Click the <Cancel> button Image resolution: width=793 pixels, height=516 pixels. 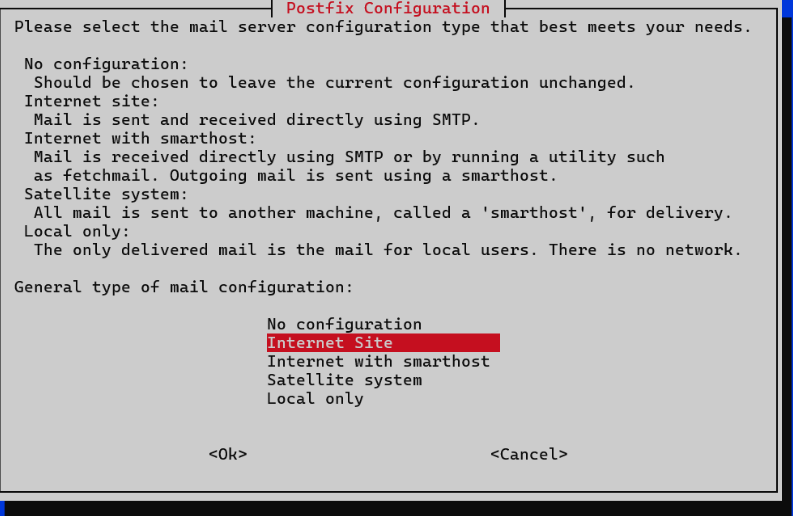[x=529, y=454]
